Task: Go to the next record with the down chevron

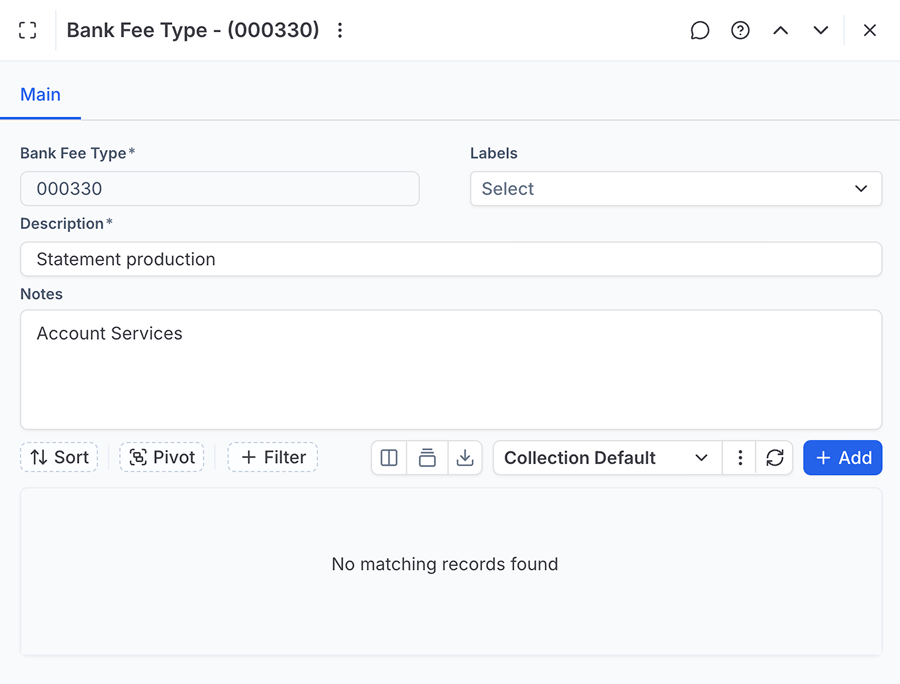Action: click(821, 30)
